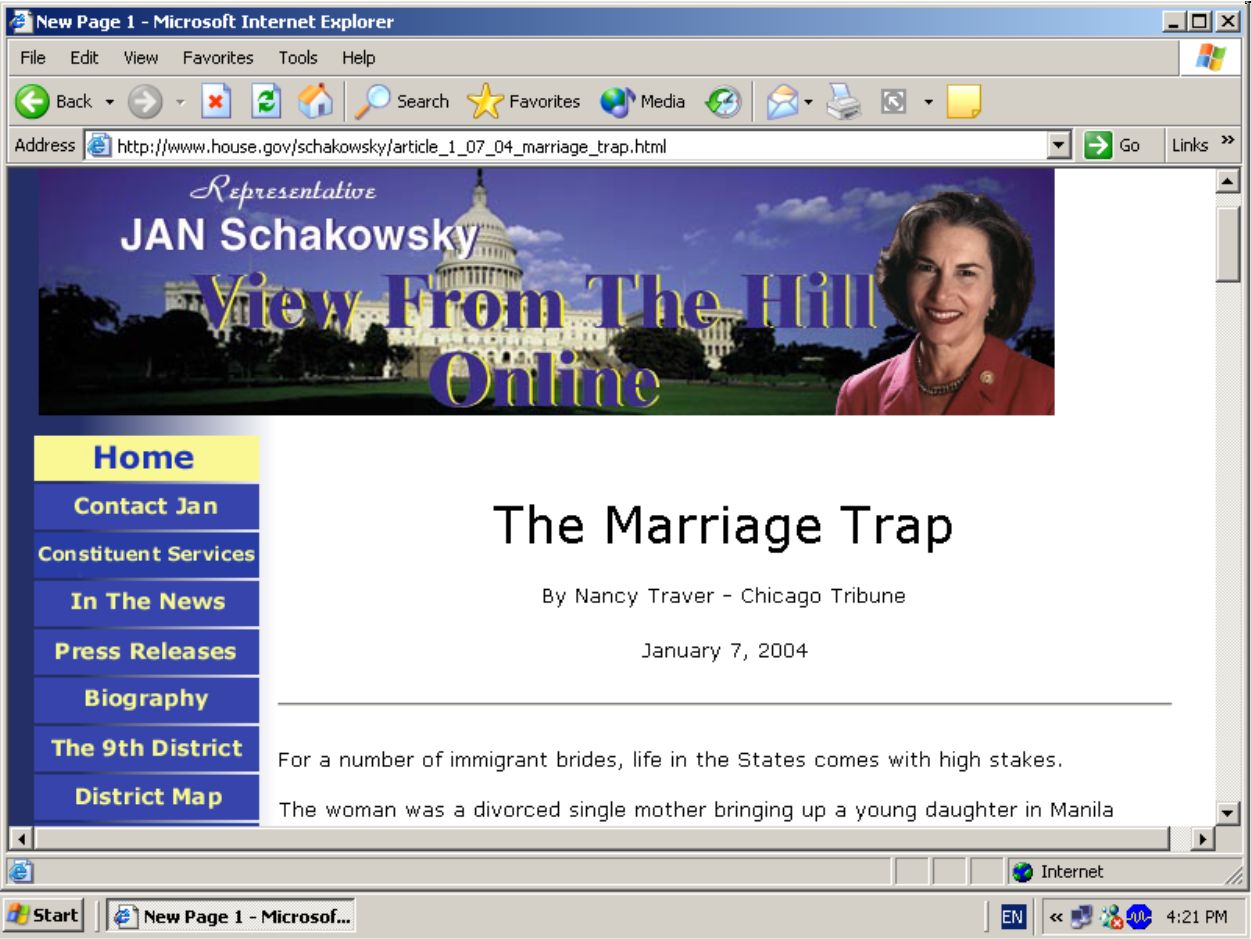Viewport: 1251px width, 939px height.
Task: Open the In The News link
Action: click(x=146, y=602)
